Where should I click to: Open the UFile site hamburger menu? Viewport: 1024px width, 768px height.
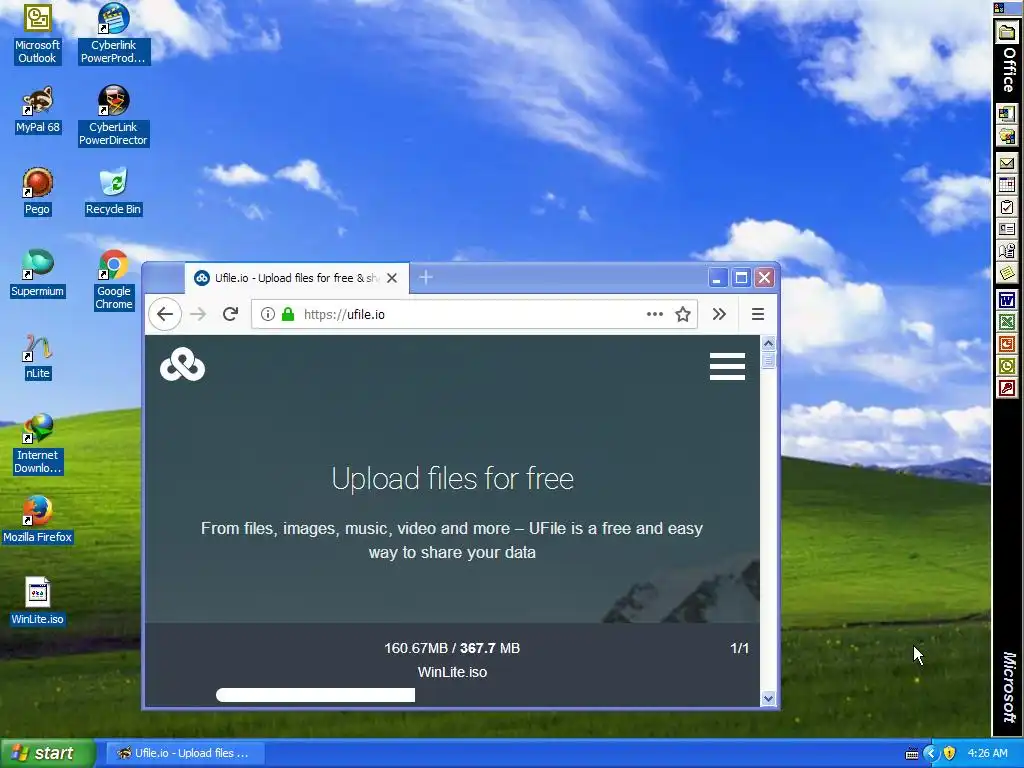[728, 366]
